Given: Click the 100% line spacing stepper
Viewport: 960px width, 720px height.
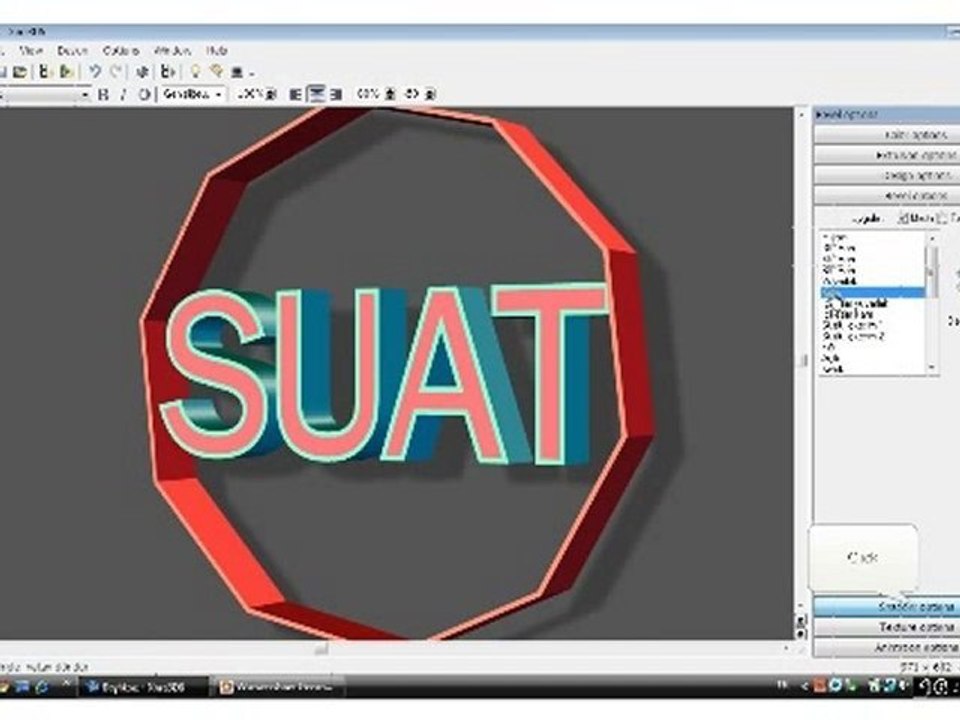Looking at the screenshot, I should [272, 94].
